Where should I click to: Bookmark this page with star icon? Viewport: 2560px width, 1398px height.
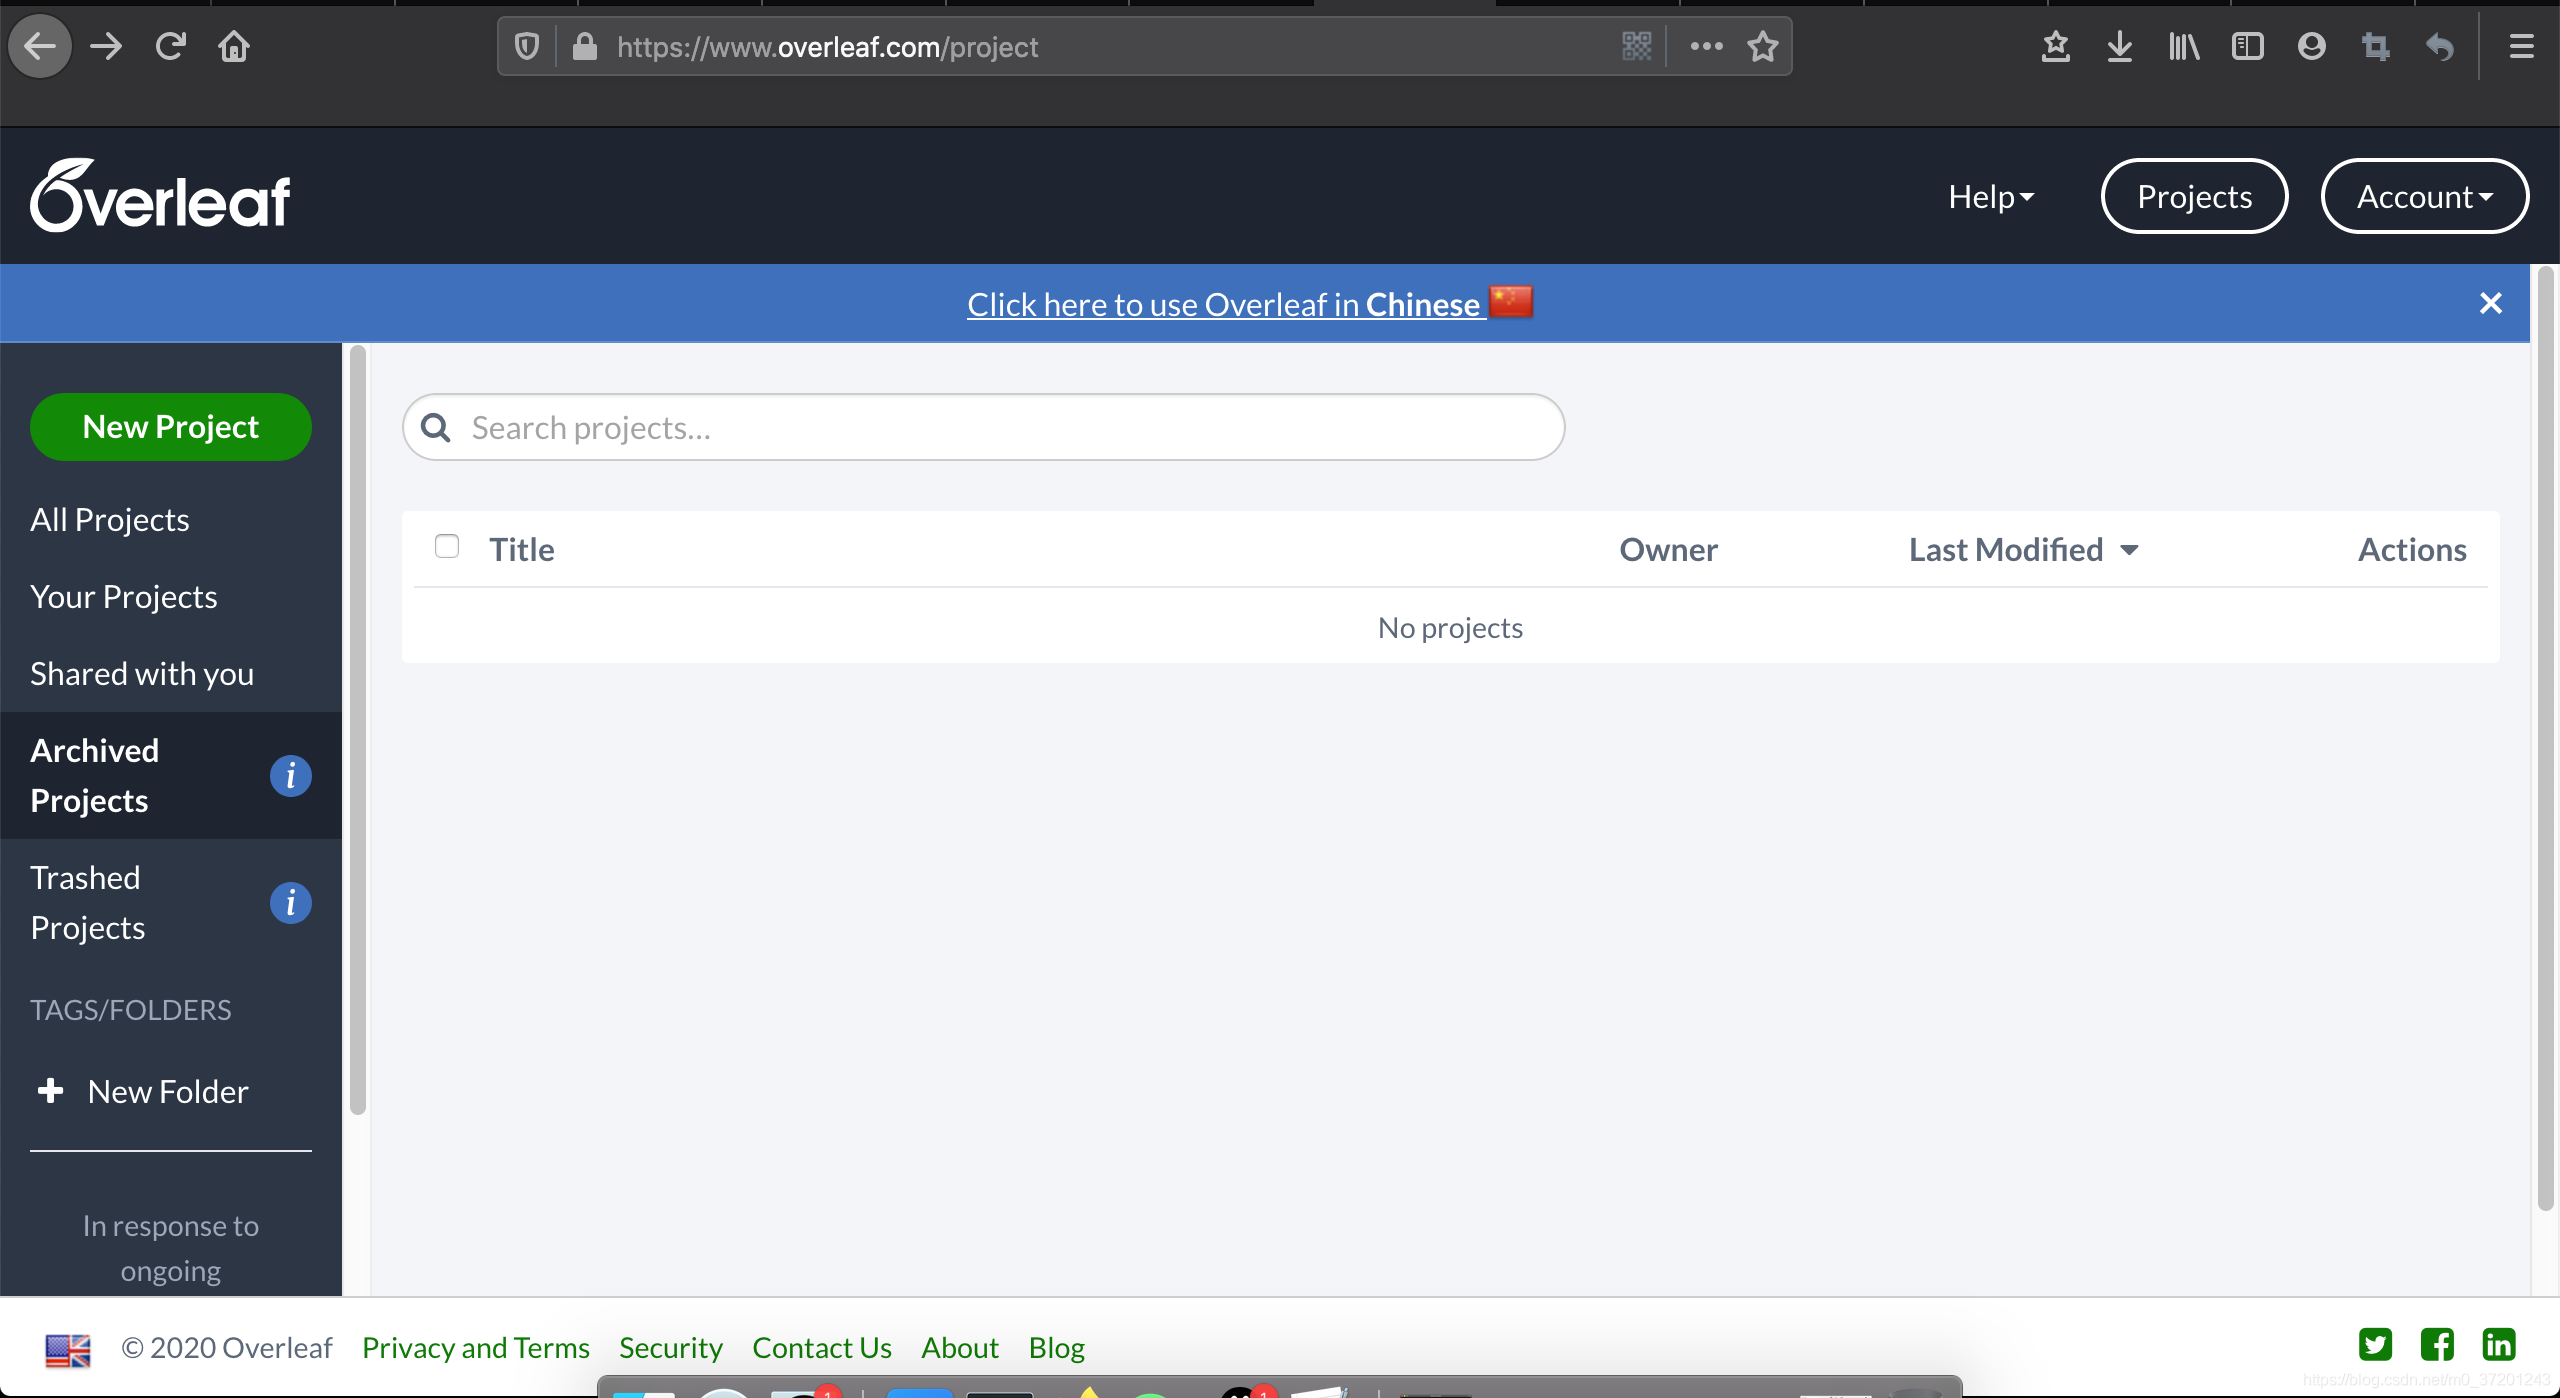[x=1762, y=46]
